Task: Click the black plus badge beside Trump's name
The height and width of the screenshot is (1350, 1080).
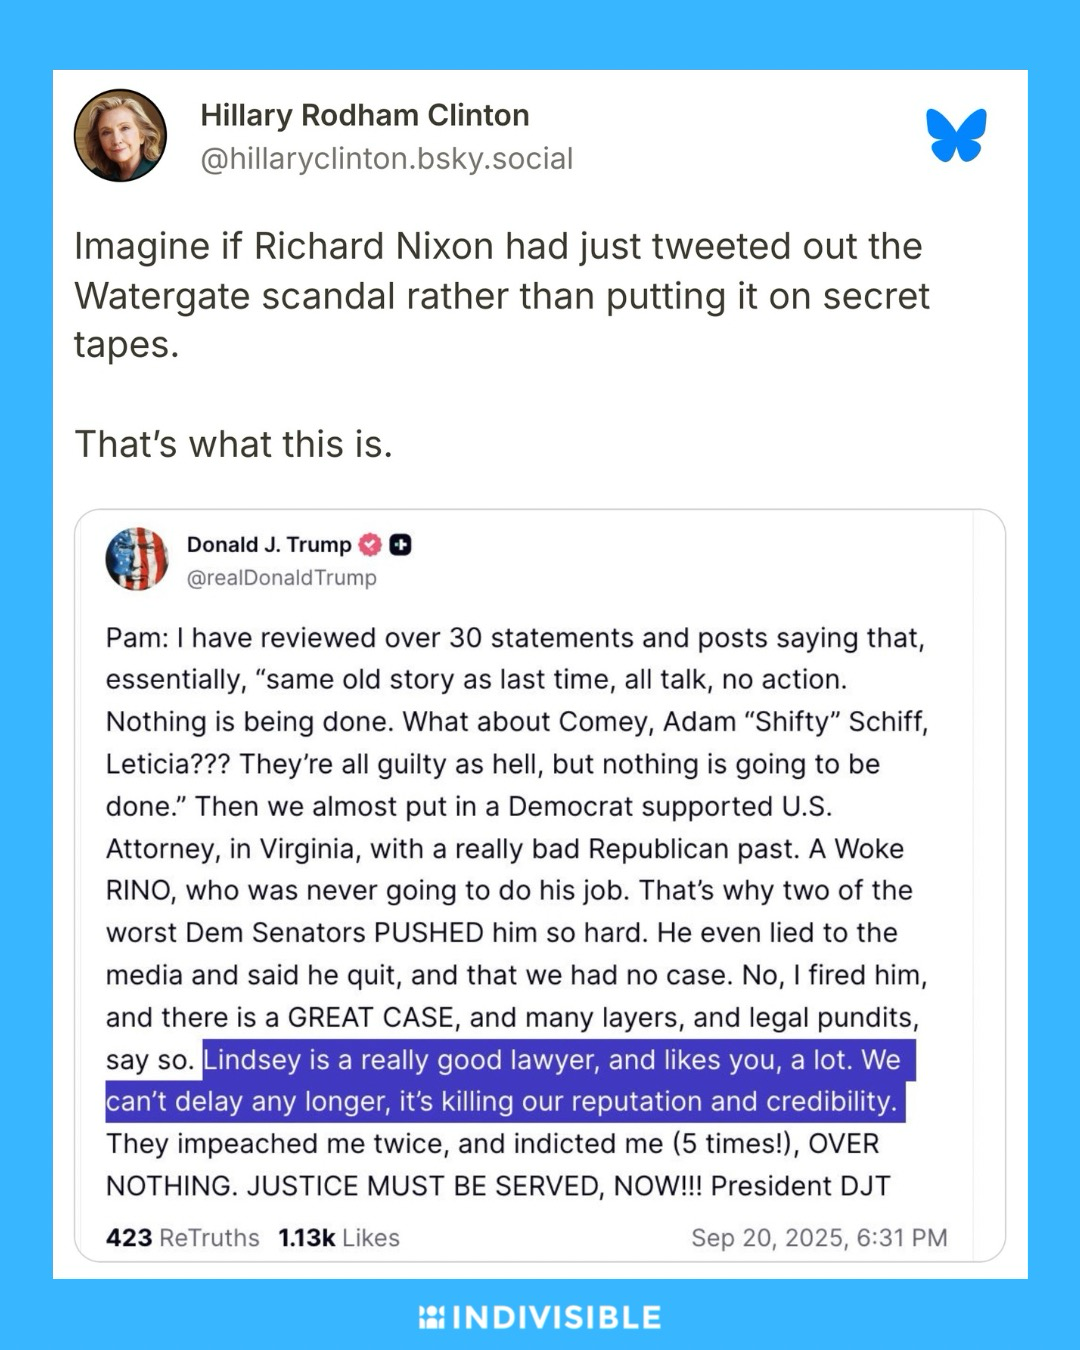Action: pyautogui.click(x=400, y=545)
